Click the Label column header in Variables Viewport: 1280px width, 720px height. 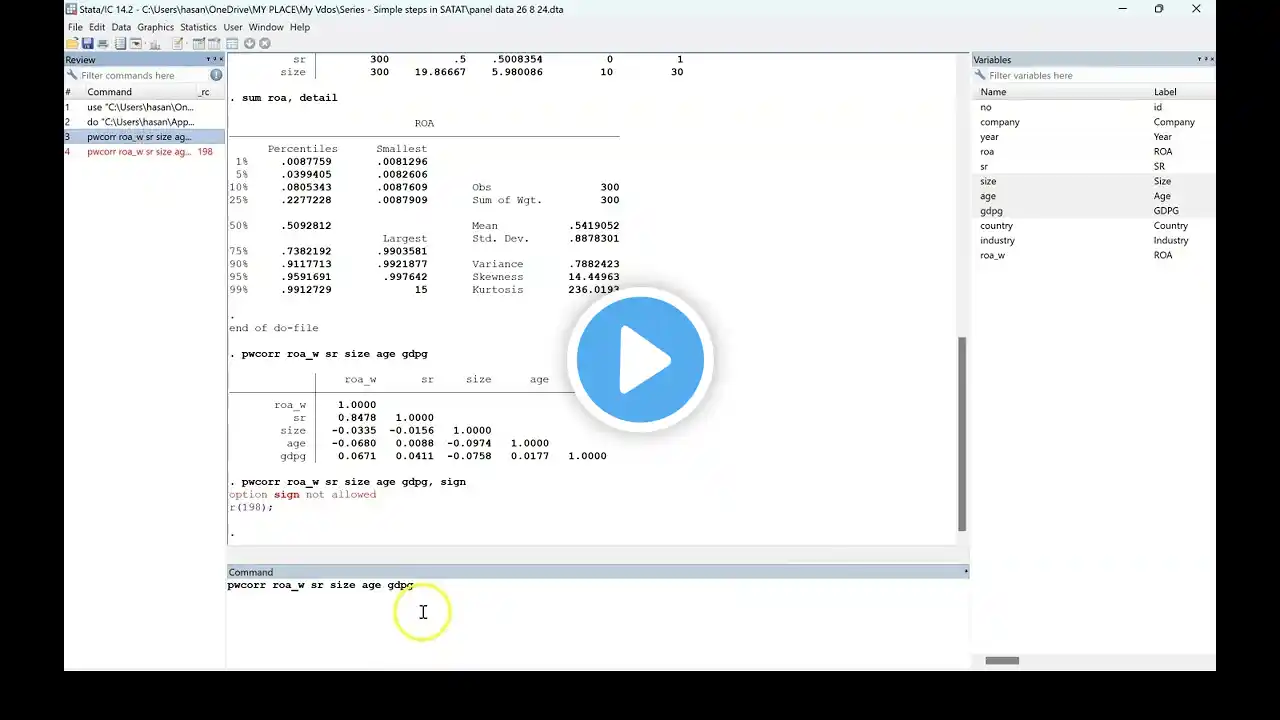point(1182,92)
